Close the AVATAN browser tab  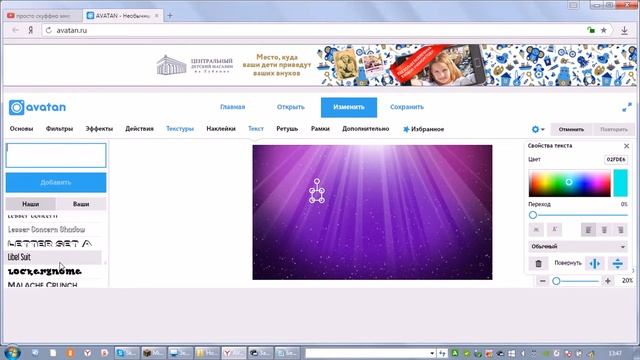(156, 16)
